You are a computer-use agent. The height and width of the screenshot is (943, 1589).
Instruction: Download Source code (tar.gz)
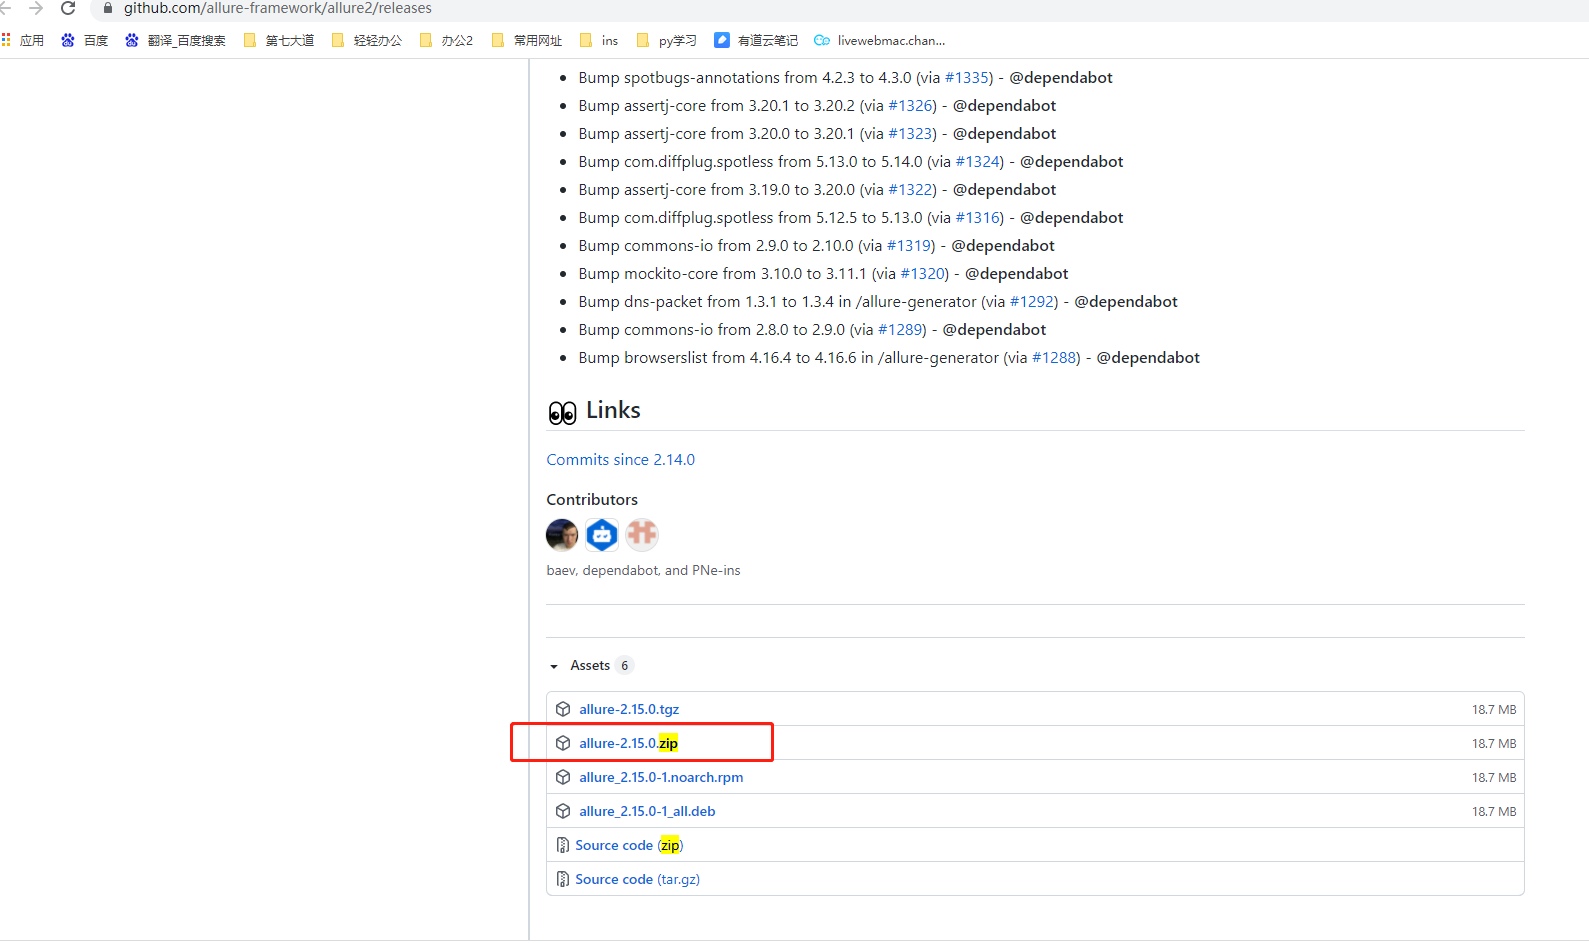(638, 879)
